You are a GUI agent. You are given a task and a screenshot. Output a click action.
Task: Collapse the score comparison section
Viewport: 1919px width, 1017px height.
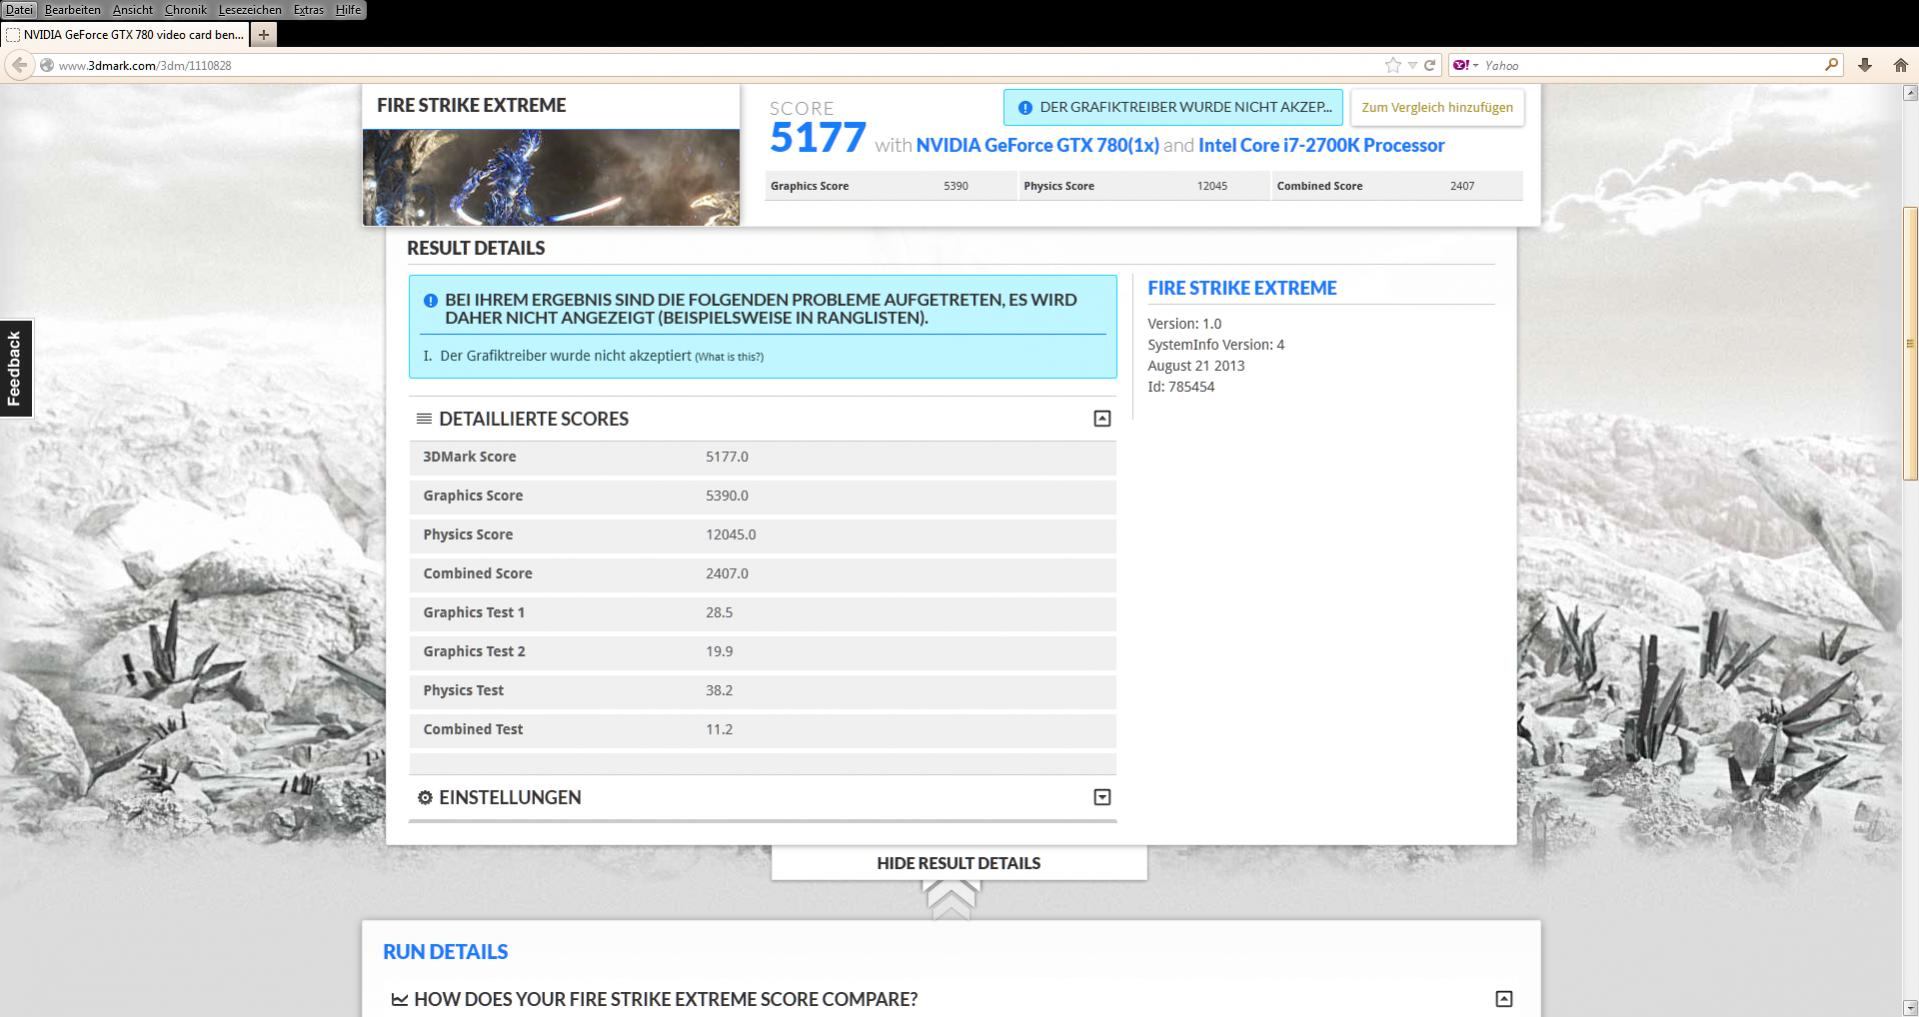[x=1504, y=999]
